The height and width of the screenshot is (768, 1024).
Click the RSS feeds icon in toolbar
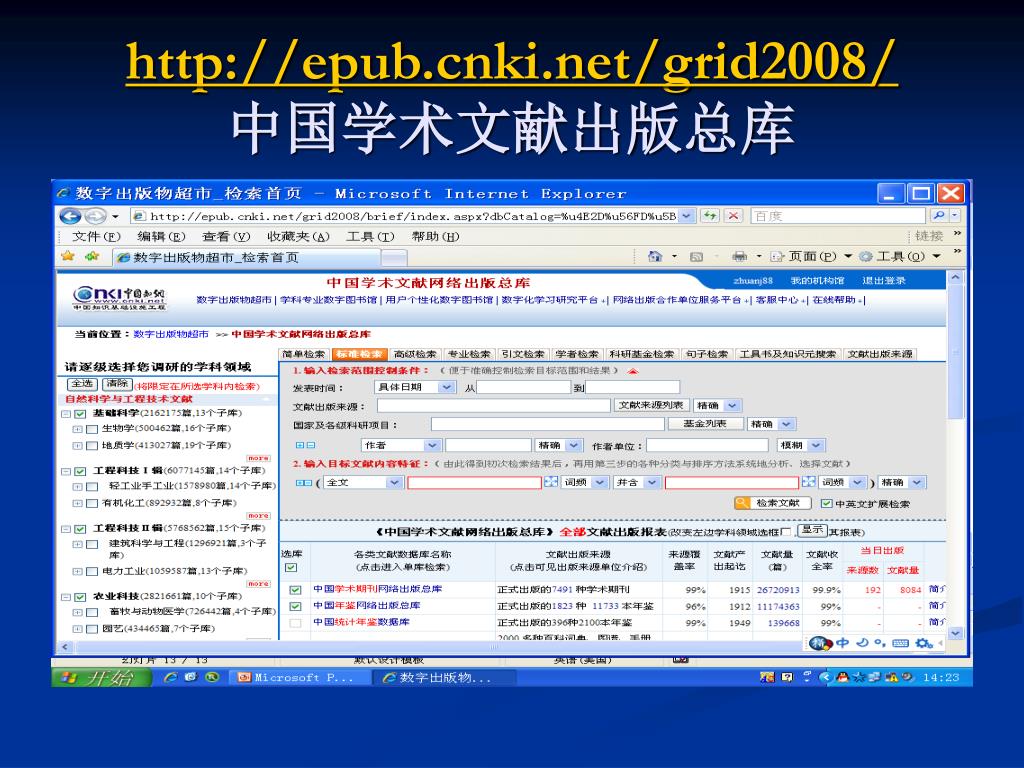click(x=697, y=257)
